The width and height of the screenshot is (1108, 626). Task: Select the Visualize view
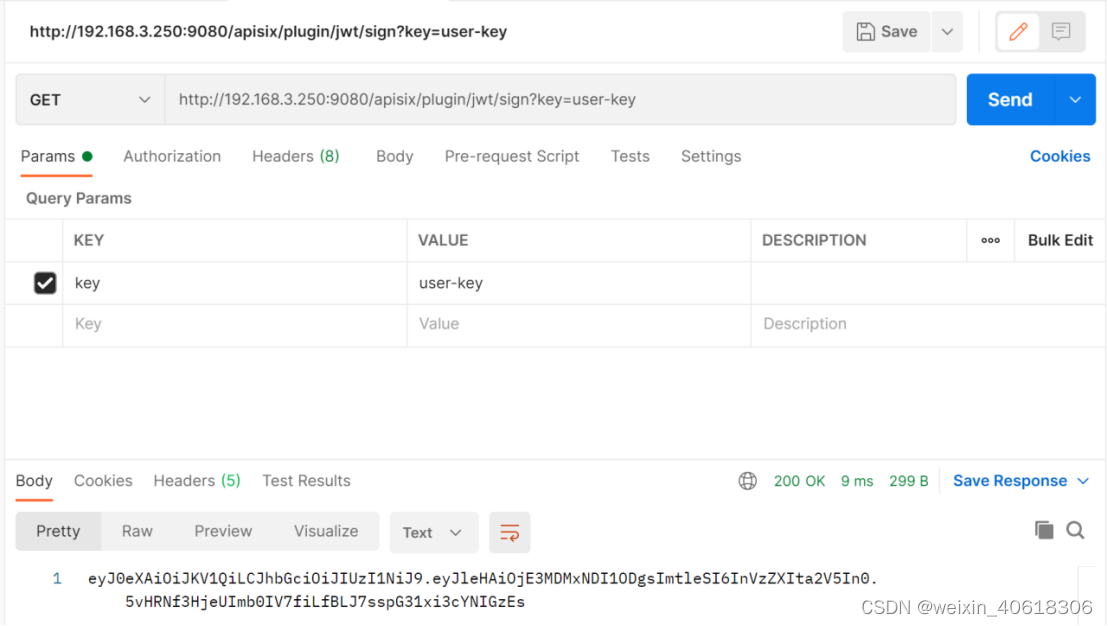pyautogui.click(x=326, y=532)
